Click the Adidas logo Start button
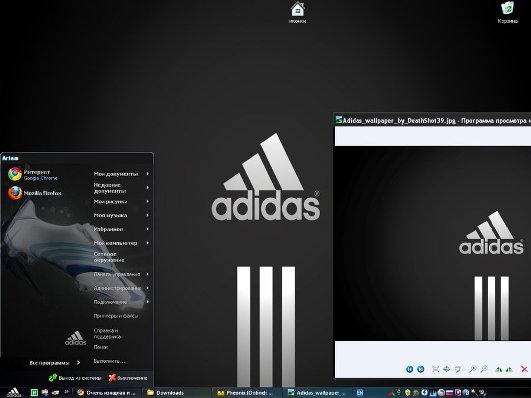 14,392
